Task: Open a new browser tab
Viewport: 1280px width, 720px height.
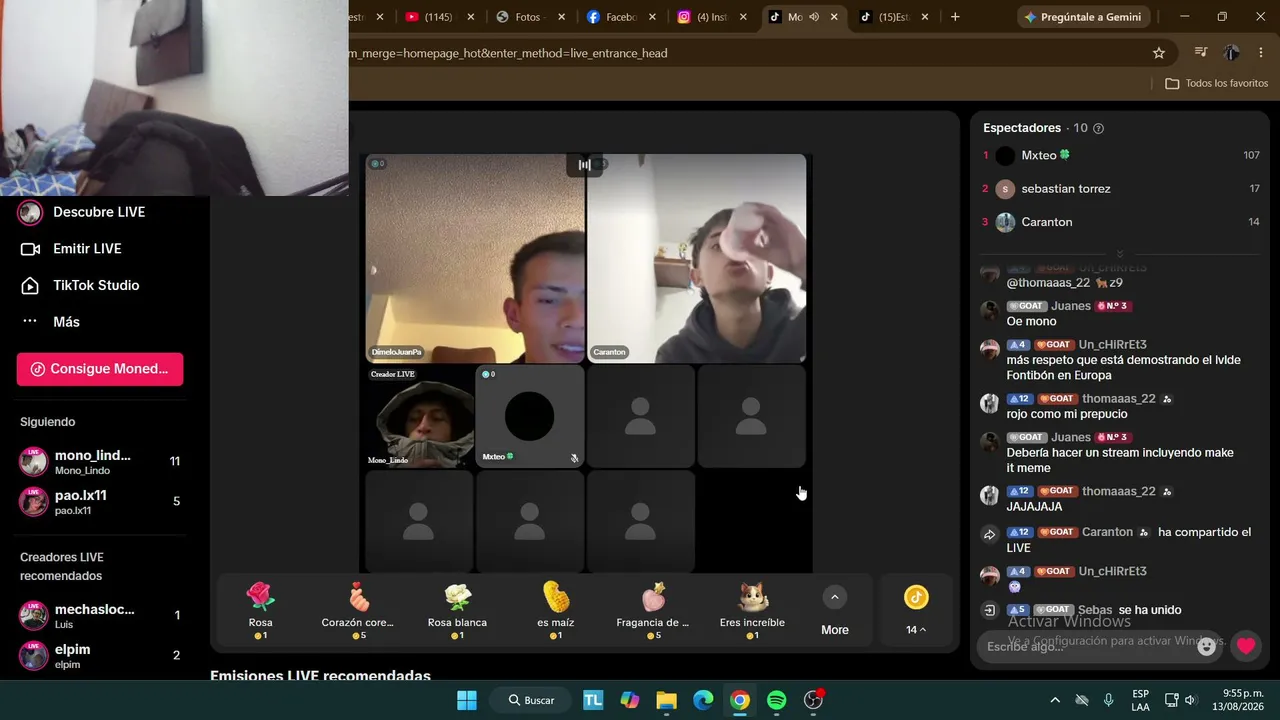Action: point(955,17)
